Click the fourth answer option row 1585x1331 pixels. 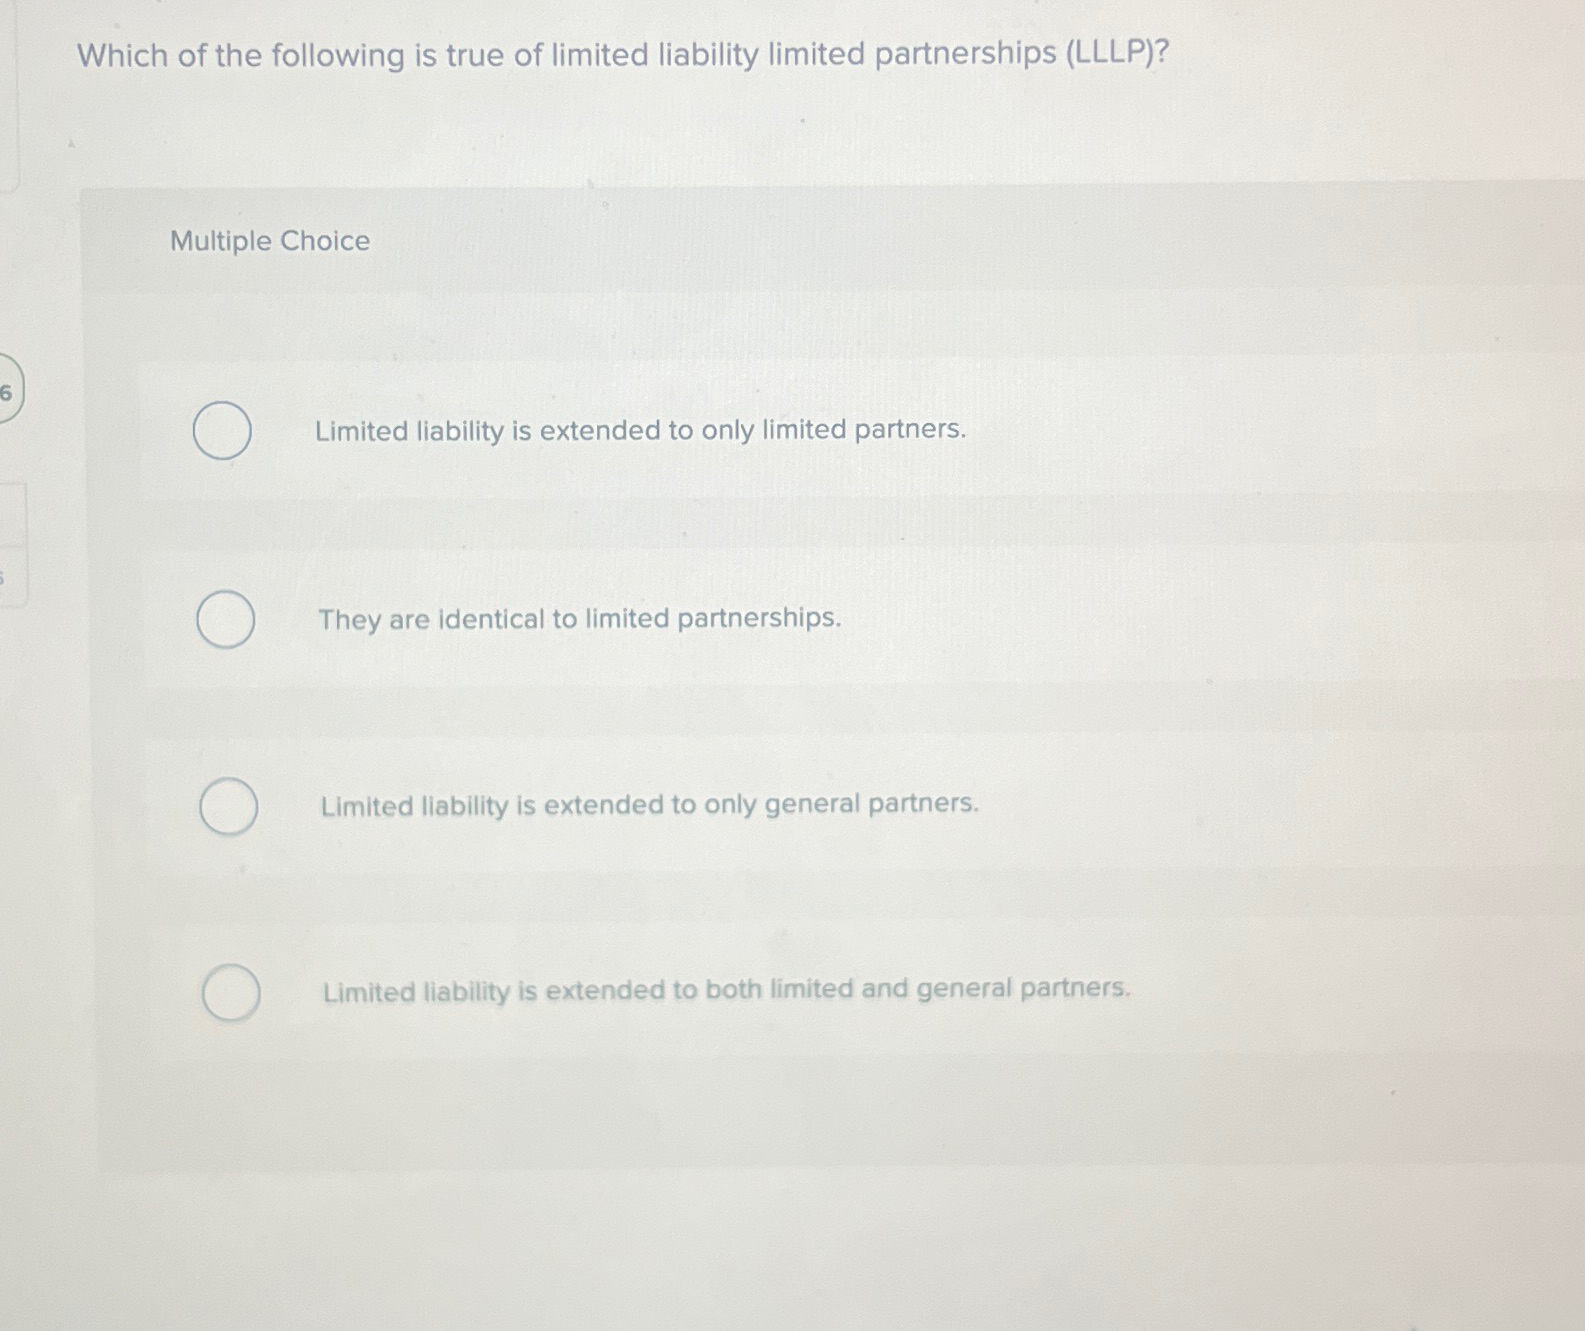[x=800, y=992]
